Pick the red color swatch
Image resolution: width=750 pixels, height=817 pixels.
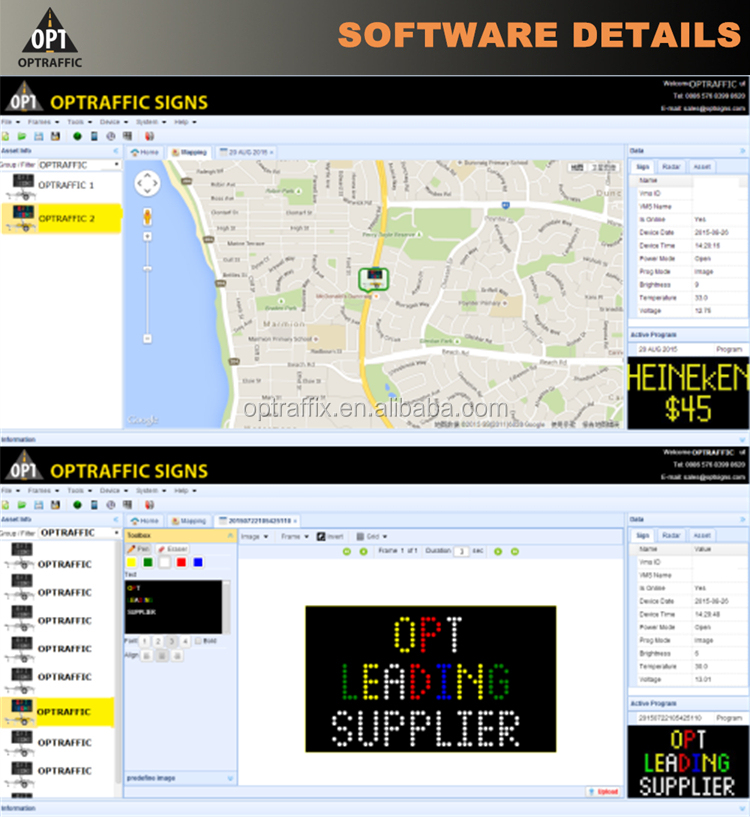pyautogui.click(x=181, y=562)
